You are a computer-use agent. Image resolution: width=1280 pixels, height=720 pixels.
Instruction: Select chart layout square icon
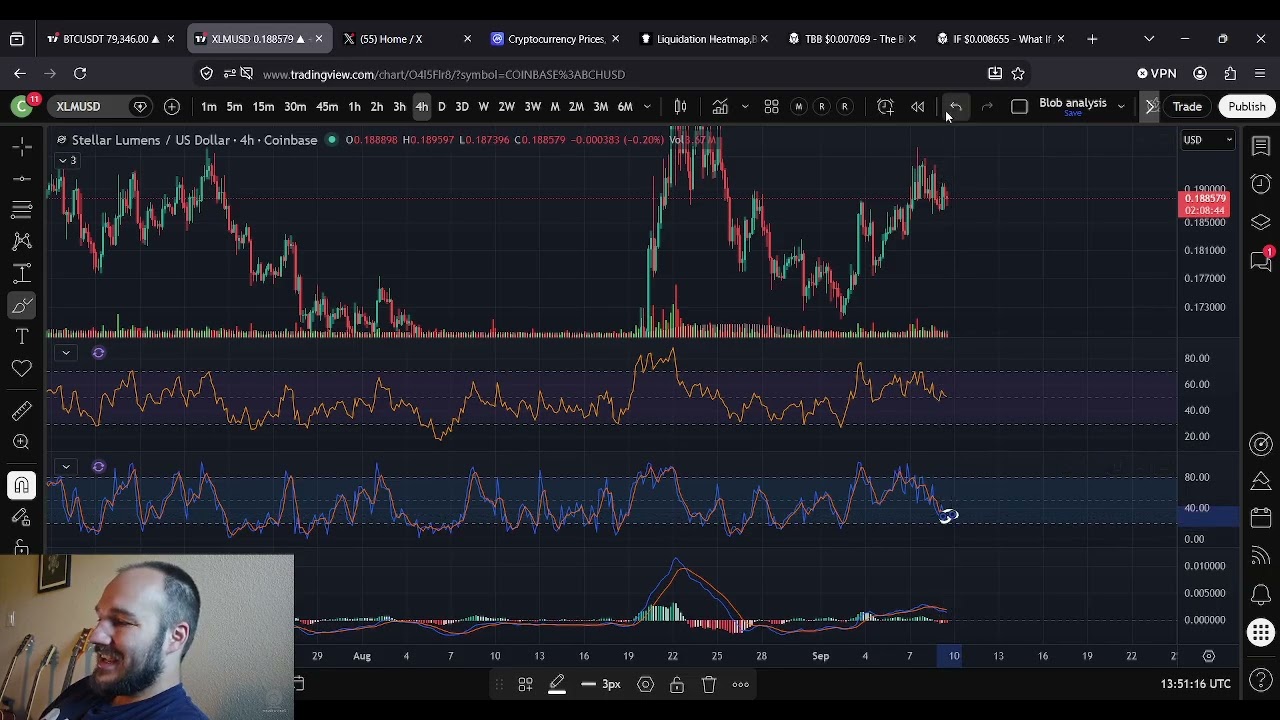click(x=1019, y=106)
